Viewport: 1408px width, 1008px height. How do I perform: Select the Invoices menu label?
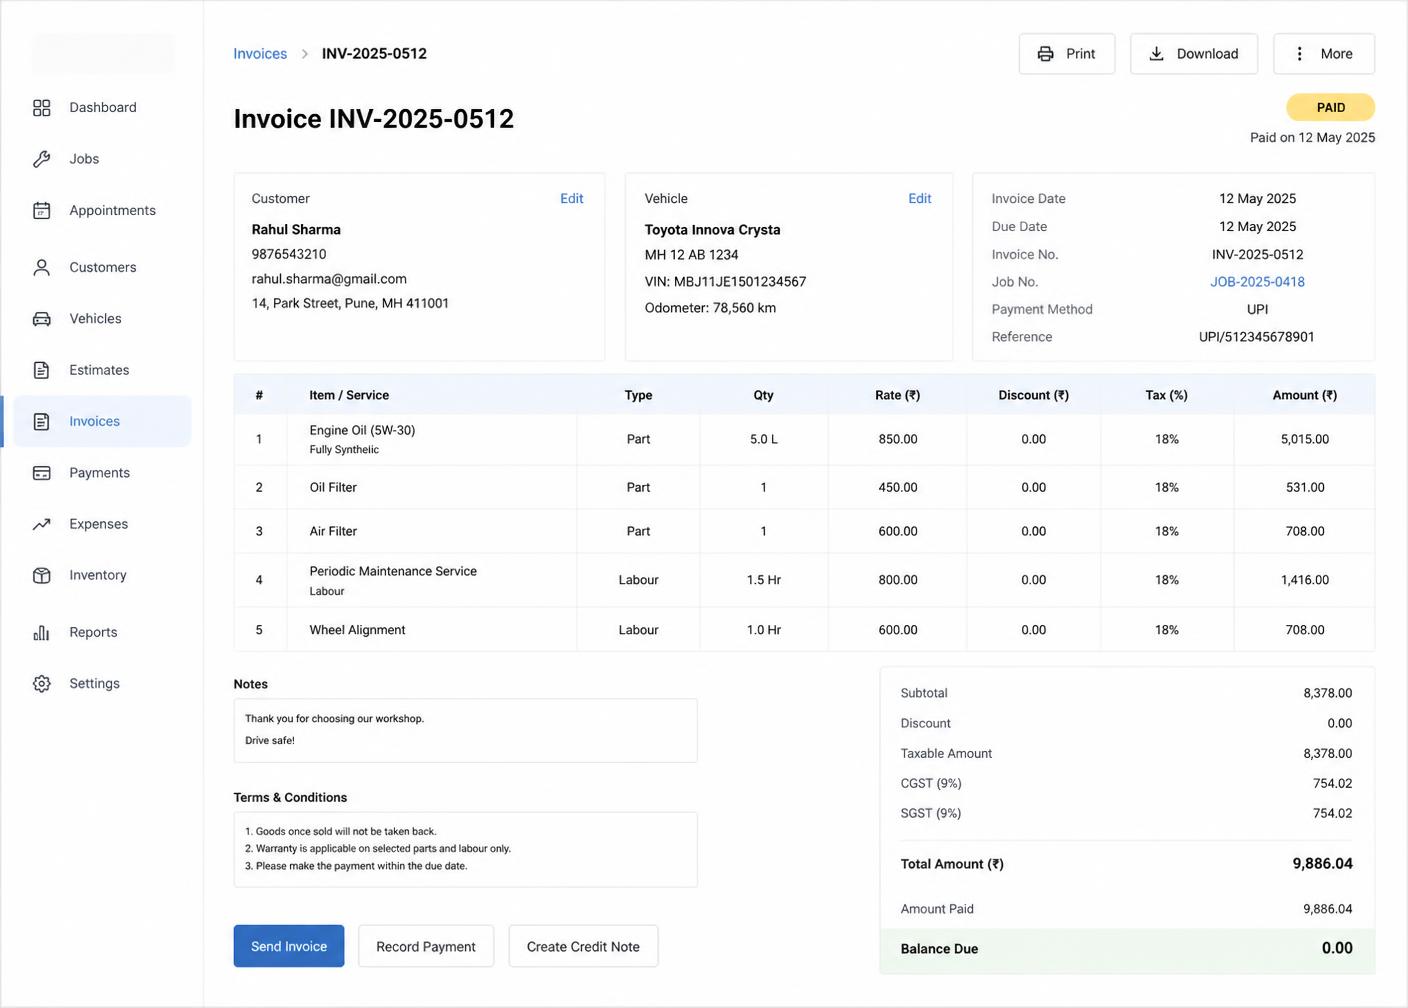point(95,422)
